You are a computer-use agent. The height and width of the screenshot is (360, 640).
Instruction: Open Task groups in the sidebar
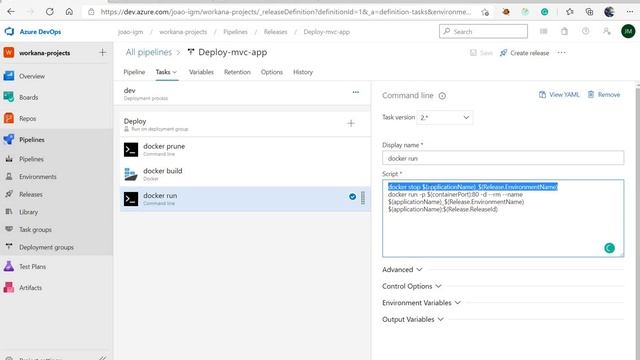coord(35,229)
